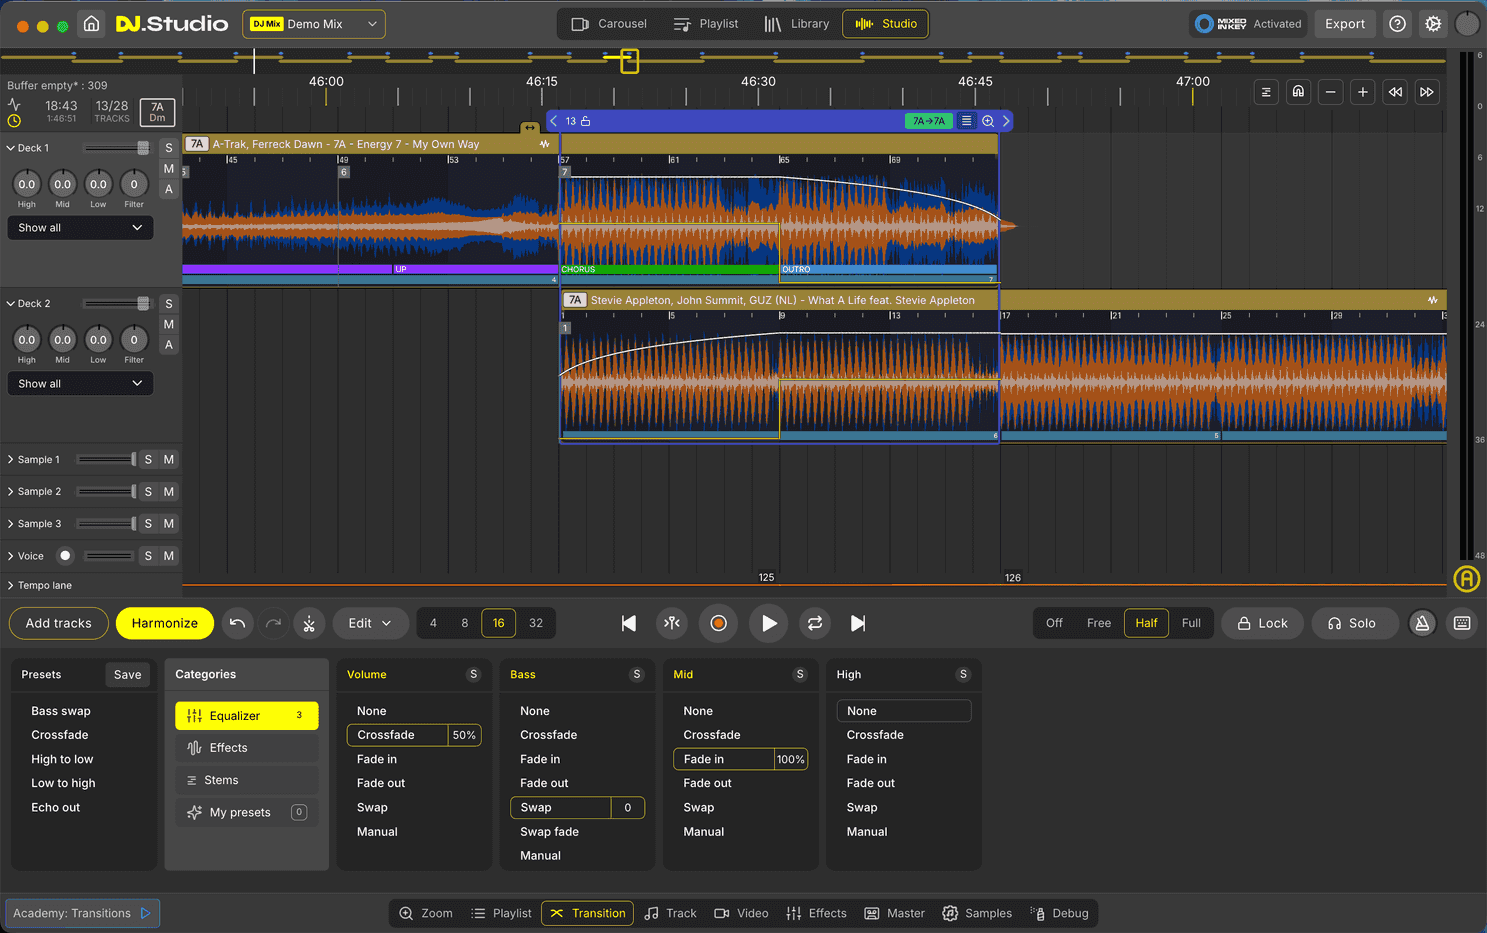
Task: Click the zoom-in plus icon above the timeline
Action: 1362,91
